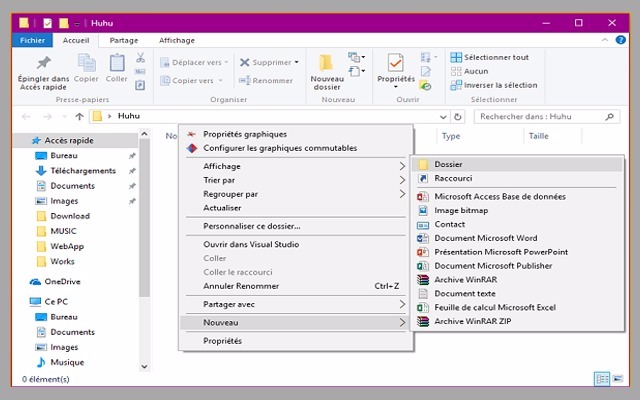Viewport: 640px width, 400px height.
Task: Create a Document Microsoft Word from submenu
Action: point(486,237)
